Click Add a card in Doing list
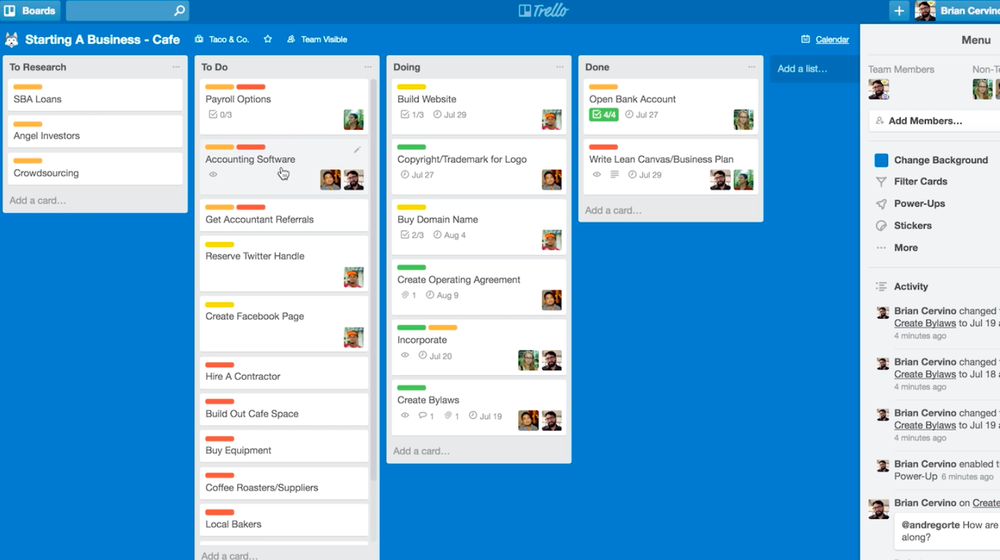 pos(421,451)
